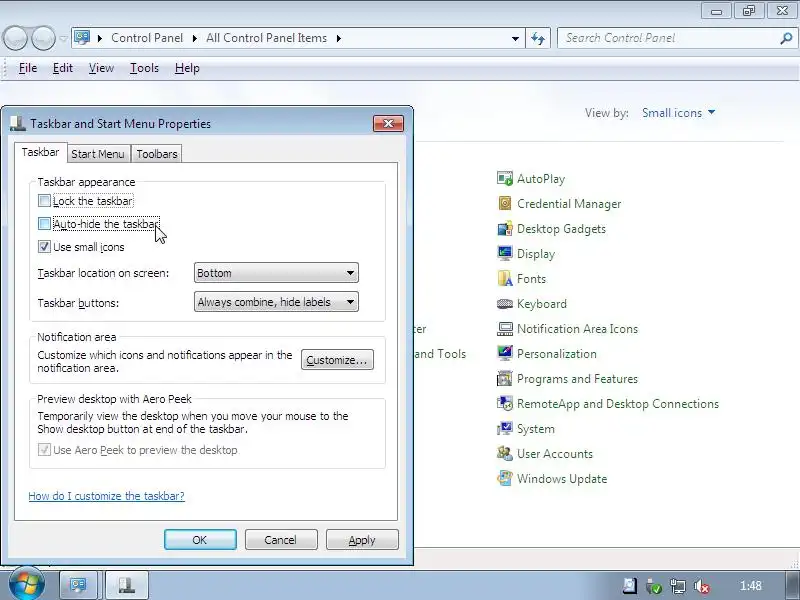Click the Customize... button

337,360
